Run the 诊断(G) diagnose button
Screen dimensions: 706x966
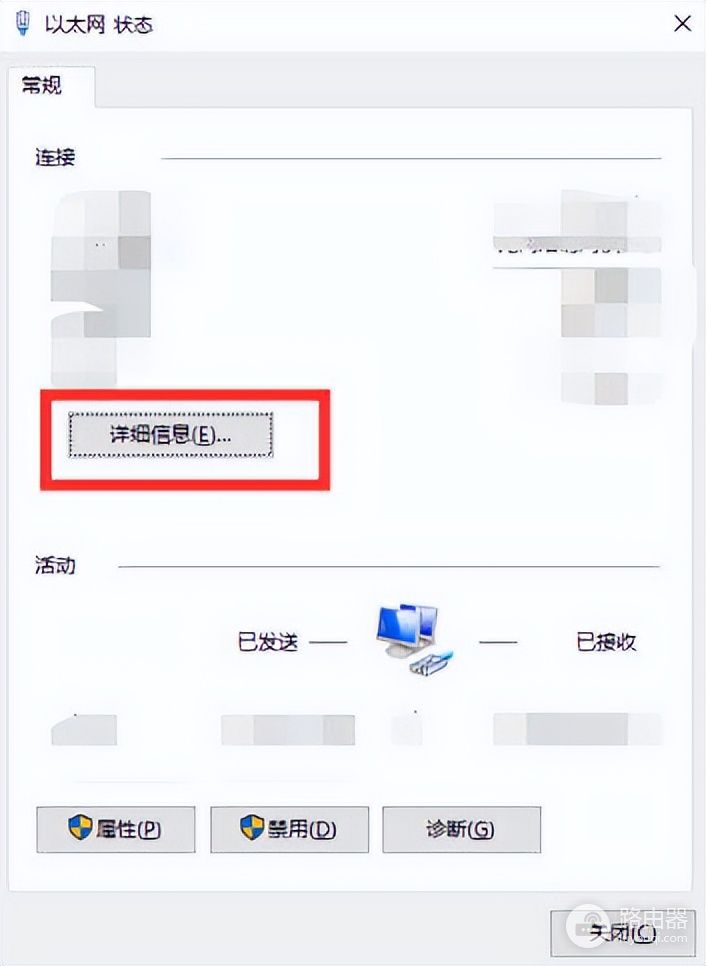click(x=461, y=829)
